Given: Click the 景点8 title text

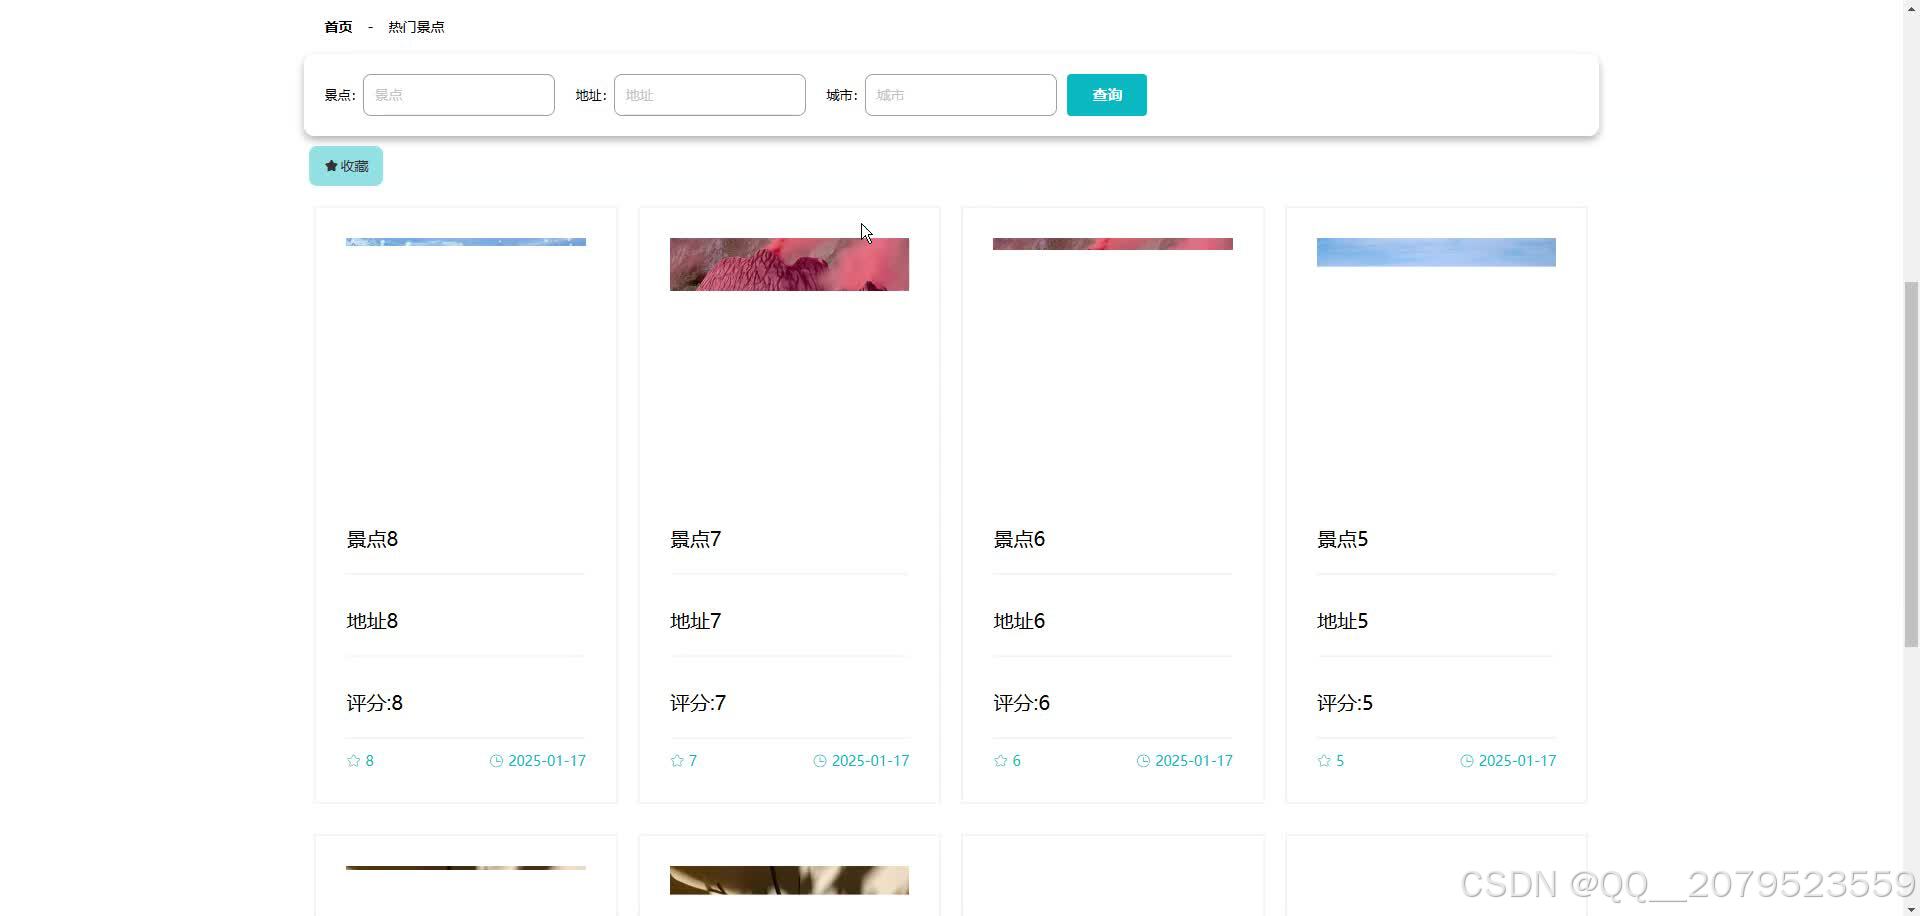Looking at the screenshot, I should (372, 539).
